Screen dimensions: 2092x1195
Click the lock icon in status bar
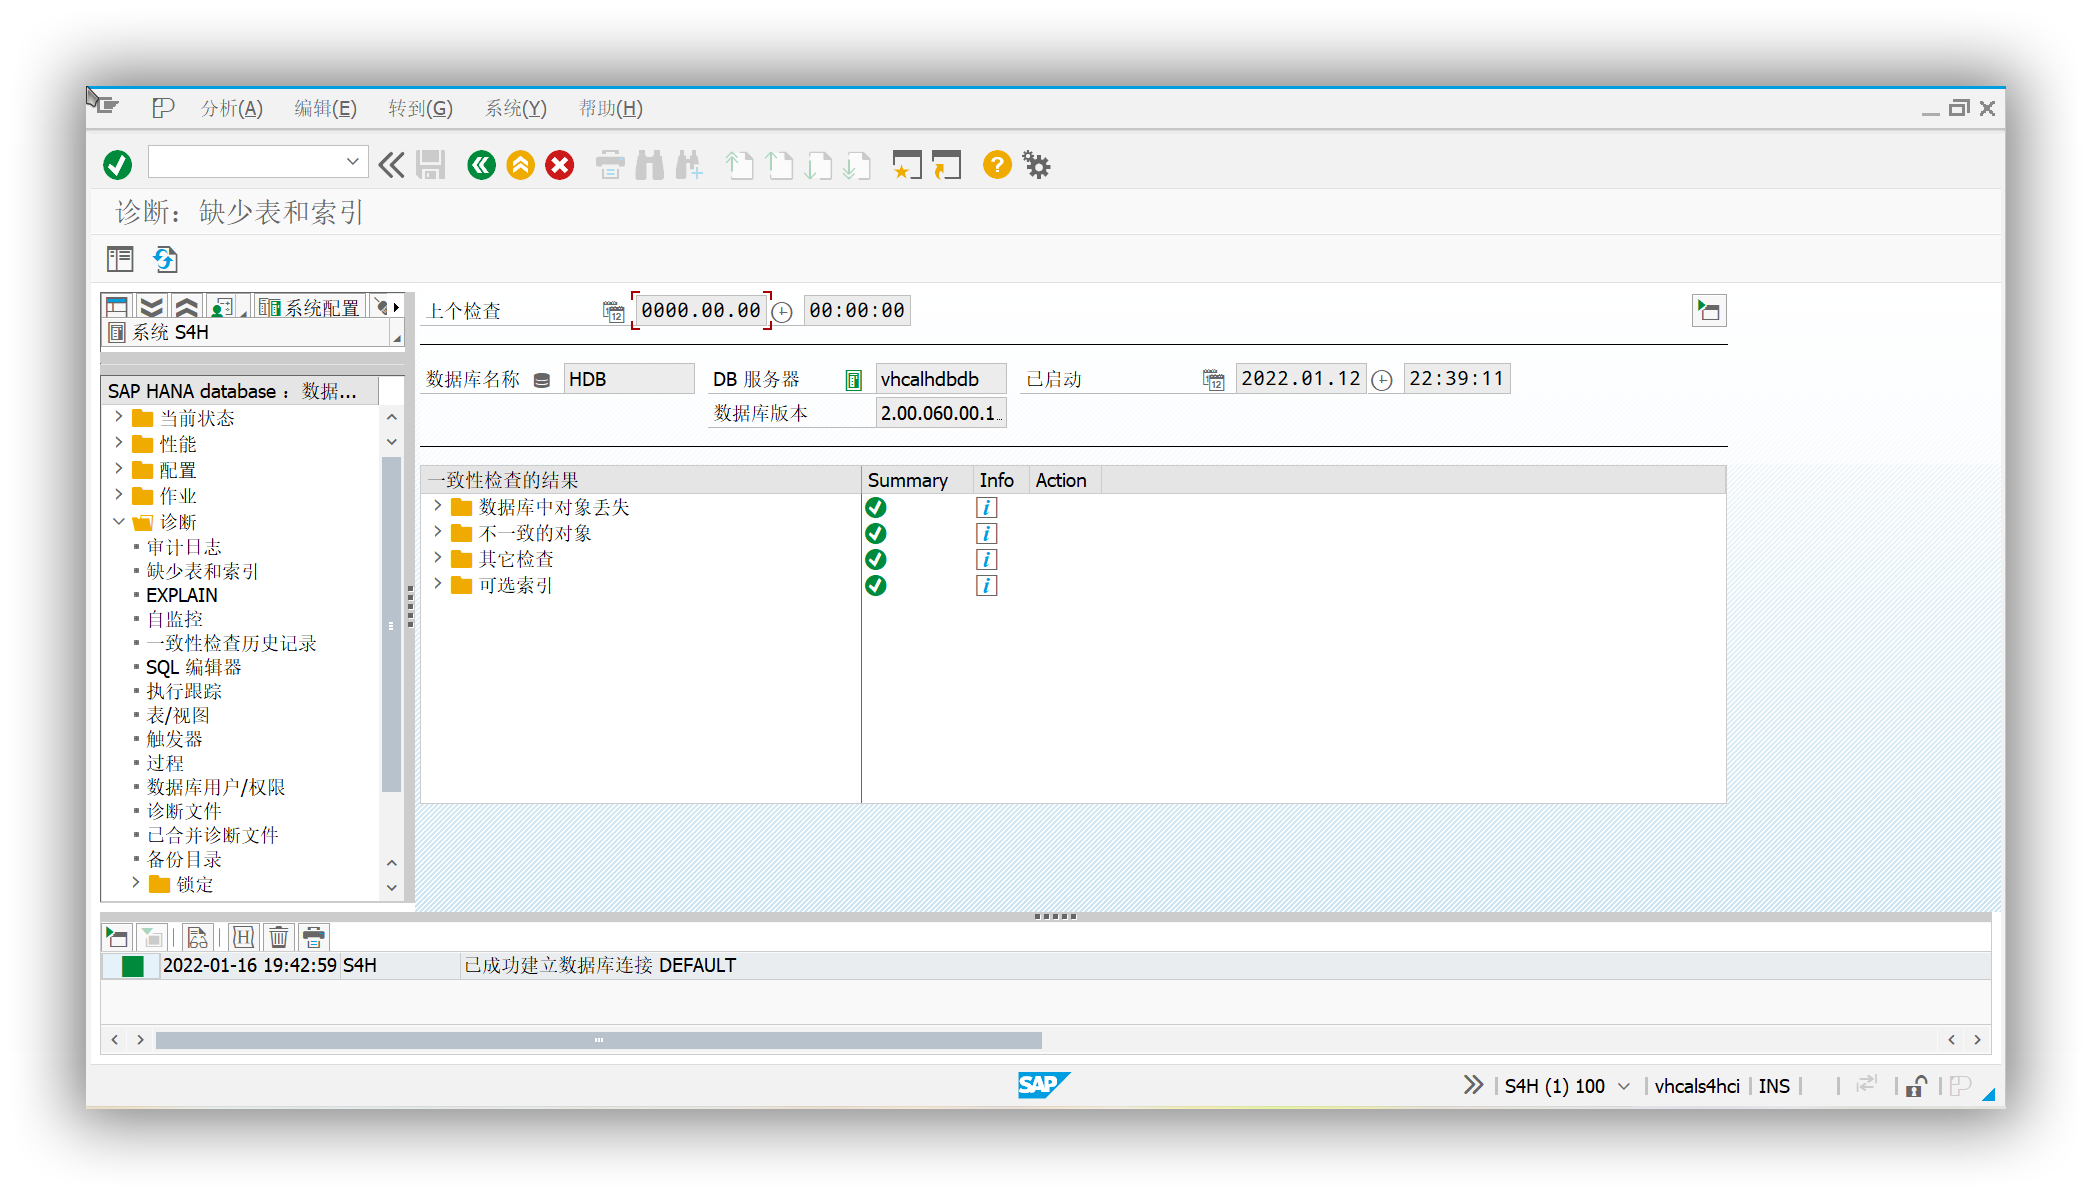tap(1916, 1086)
